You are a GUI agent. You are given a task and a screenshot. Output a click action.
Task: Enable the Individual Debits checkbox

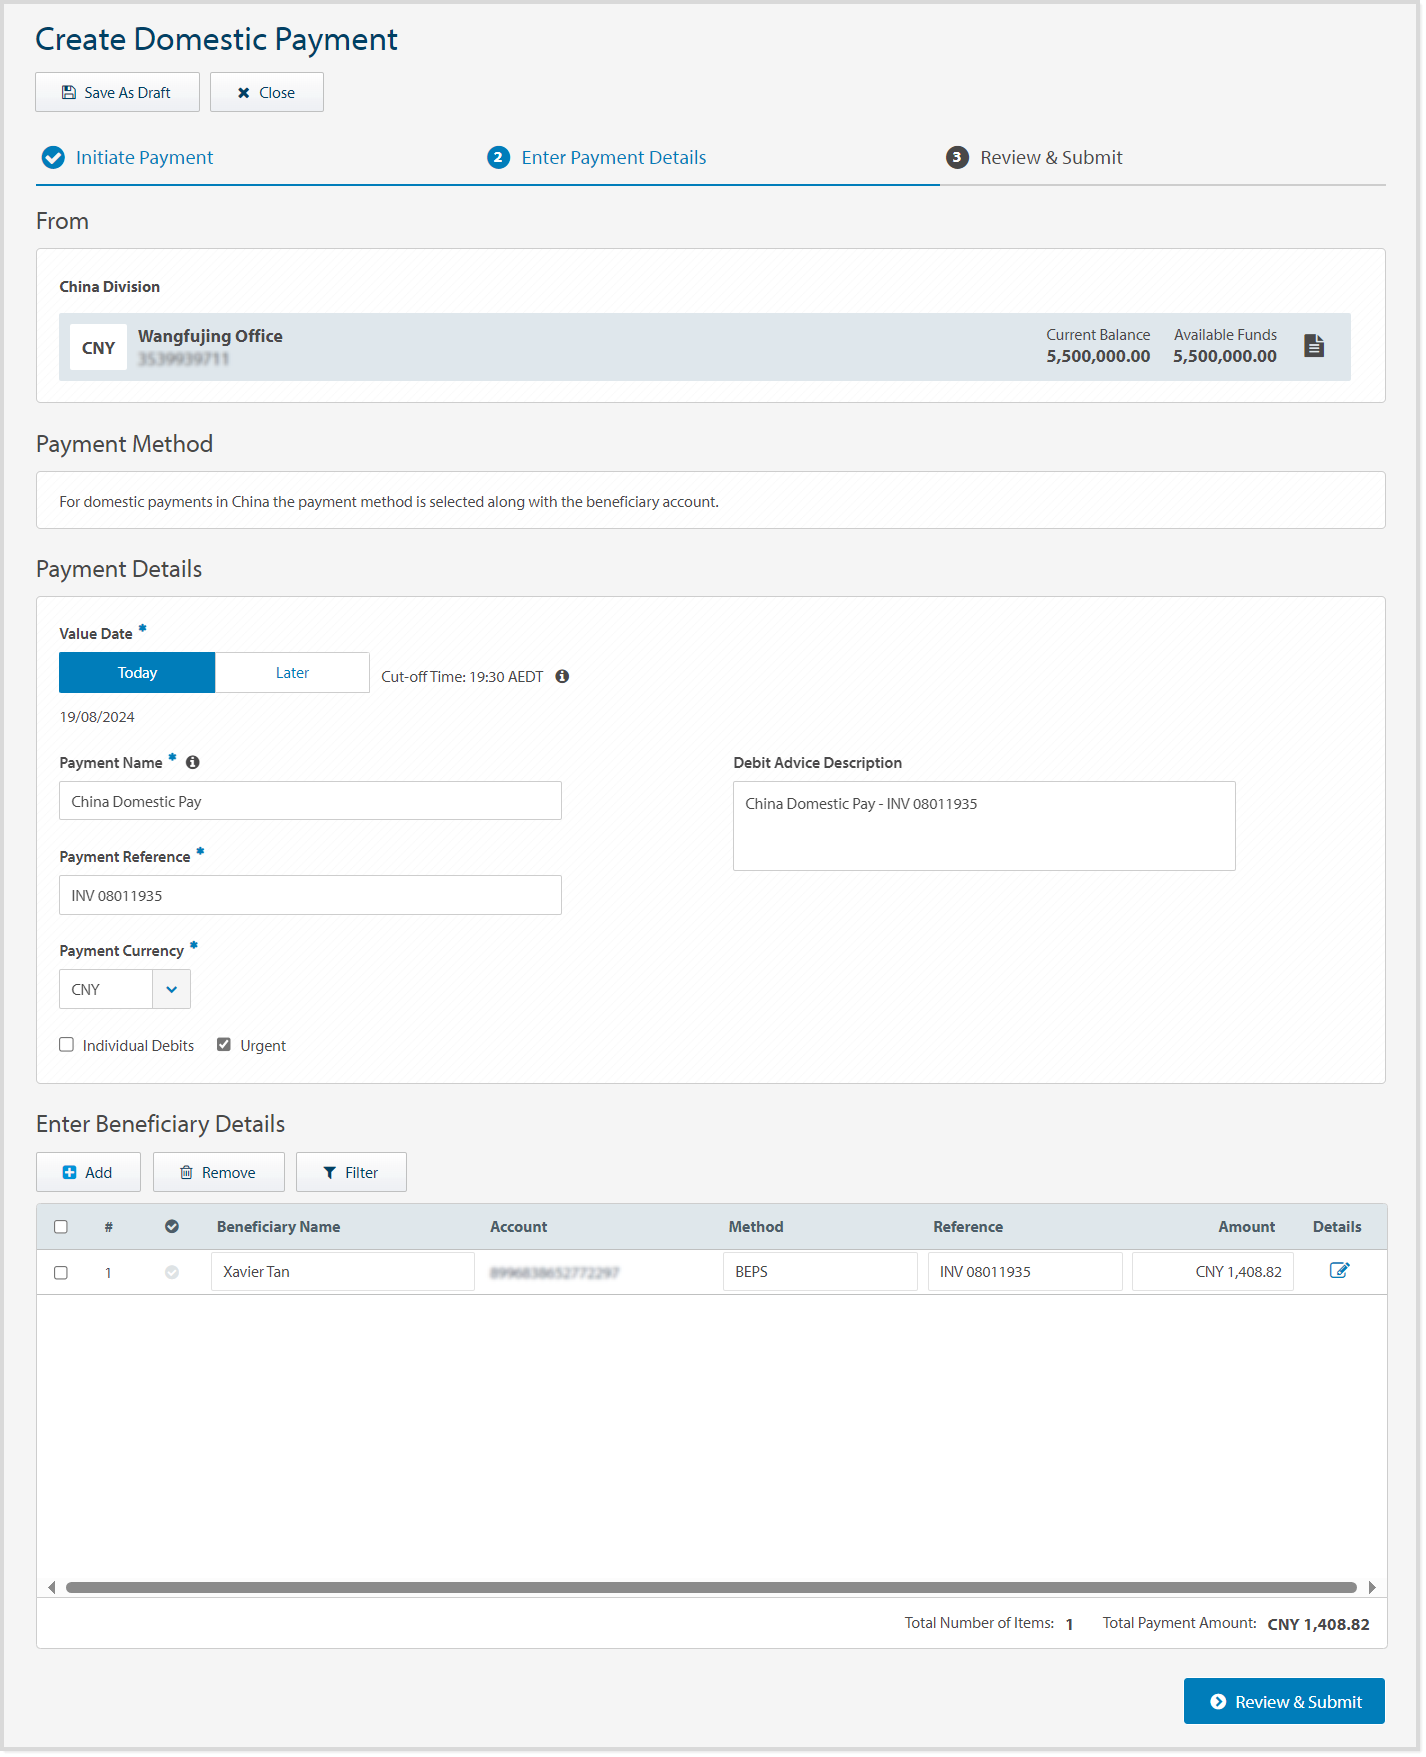(67, 1045)
